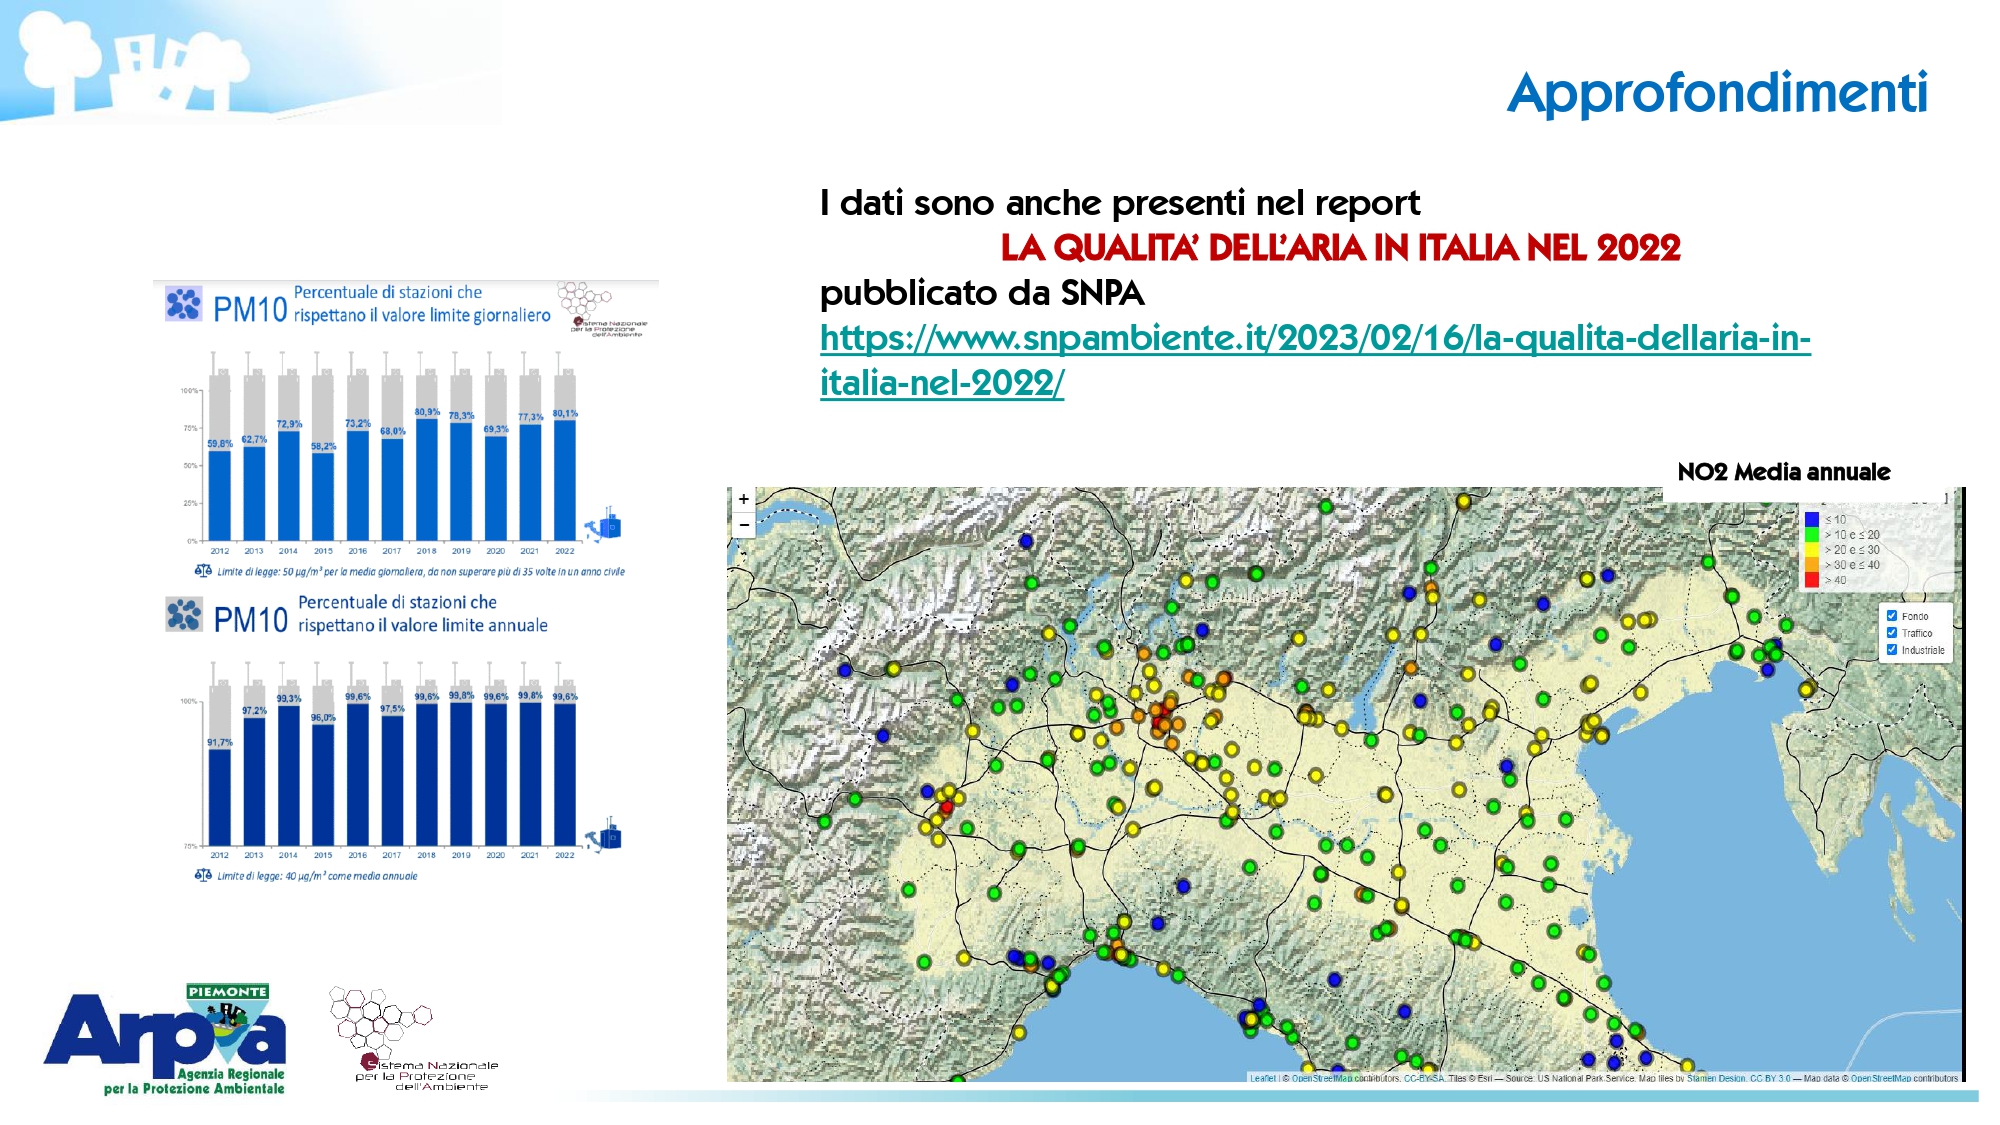Screen dimensions: 2000x1125
Task: Click the red > 40 legend swatch
Action: (1812, 580)
